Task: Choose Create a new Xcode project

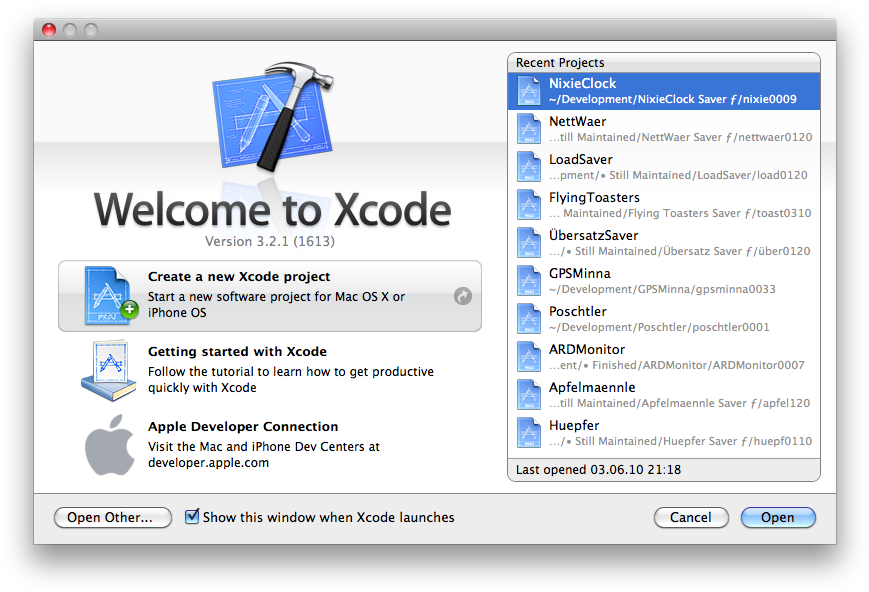Action: (x=270, y=296)
